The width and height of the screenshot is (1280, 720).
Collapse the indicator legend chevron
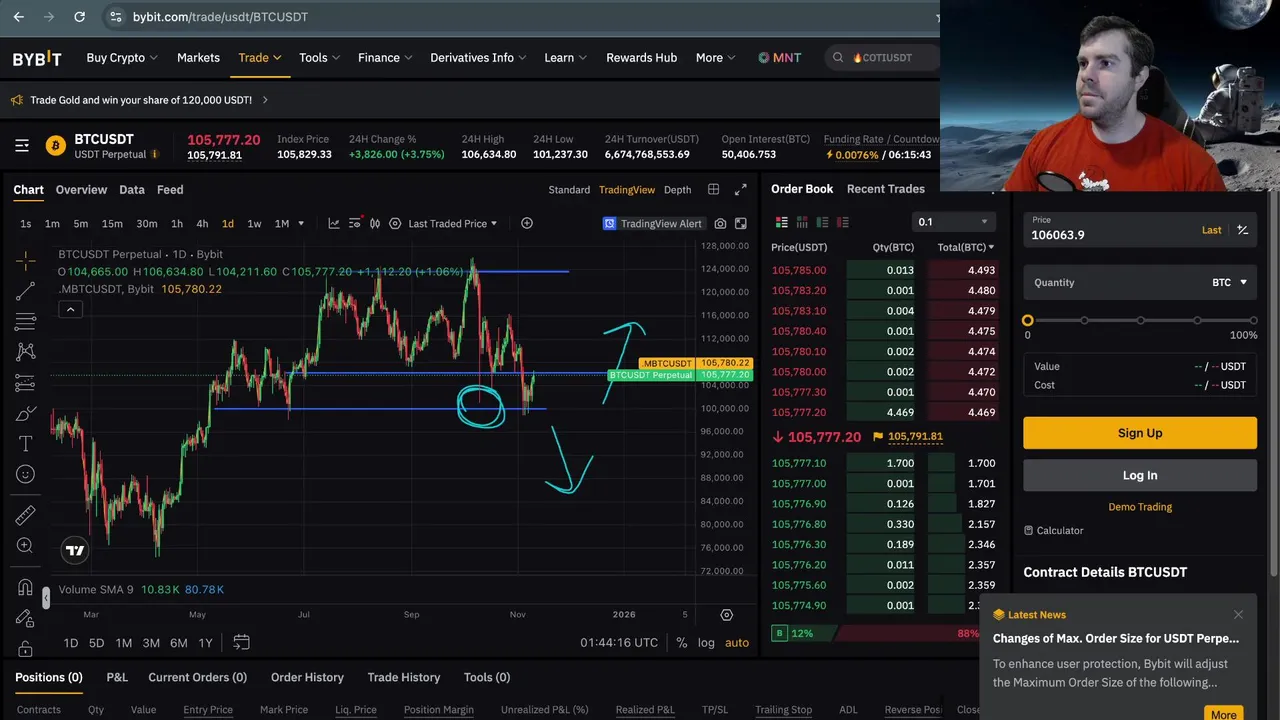tap(70, 310)
